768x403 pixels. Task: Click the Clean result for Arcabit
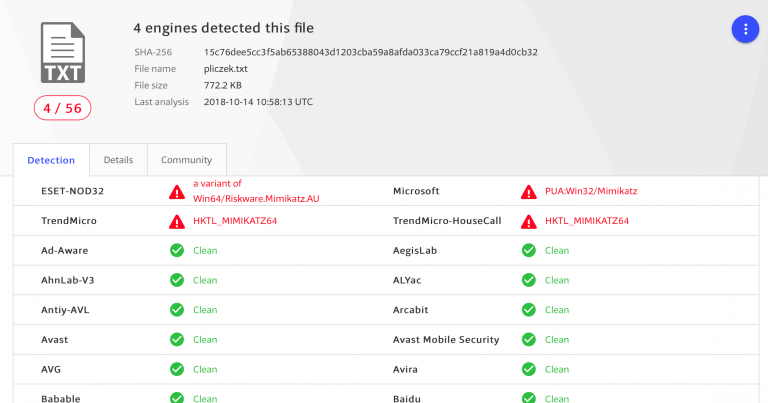point(557,310)
